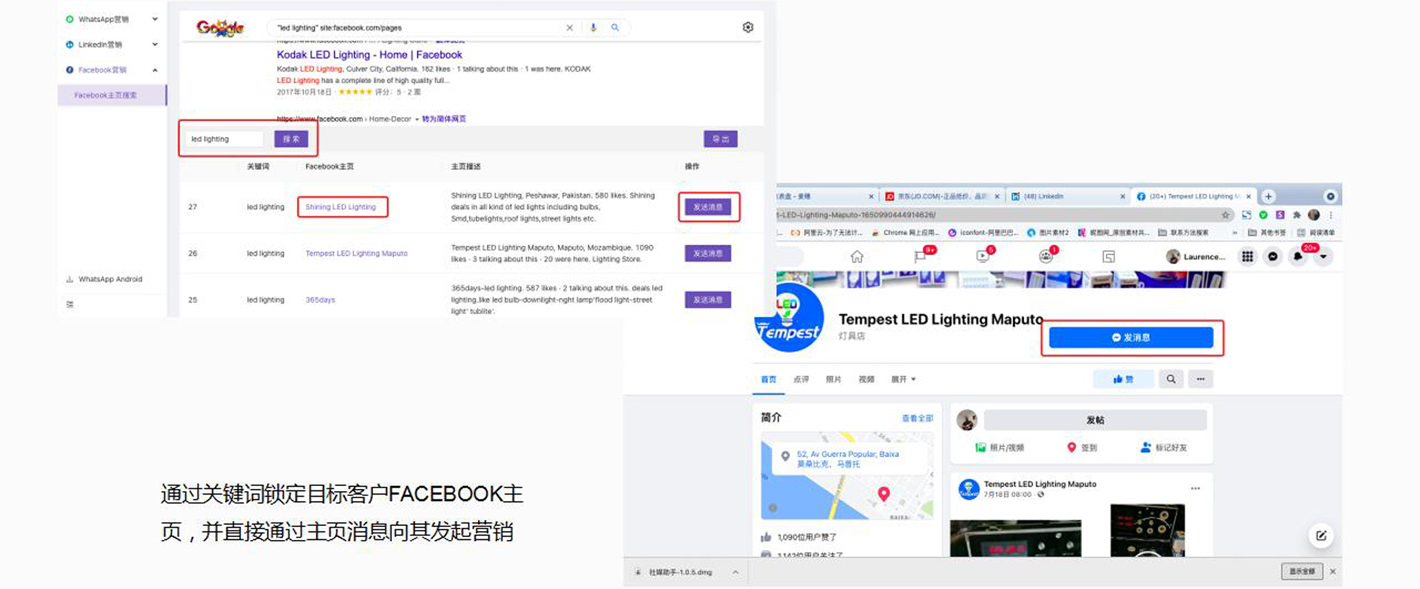Open the 首页 tab on Tempest page
This screenshot has width=1420, height=589.
coord(768,379)
